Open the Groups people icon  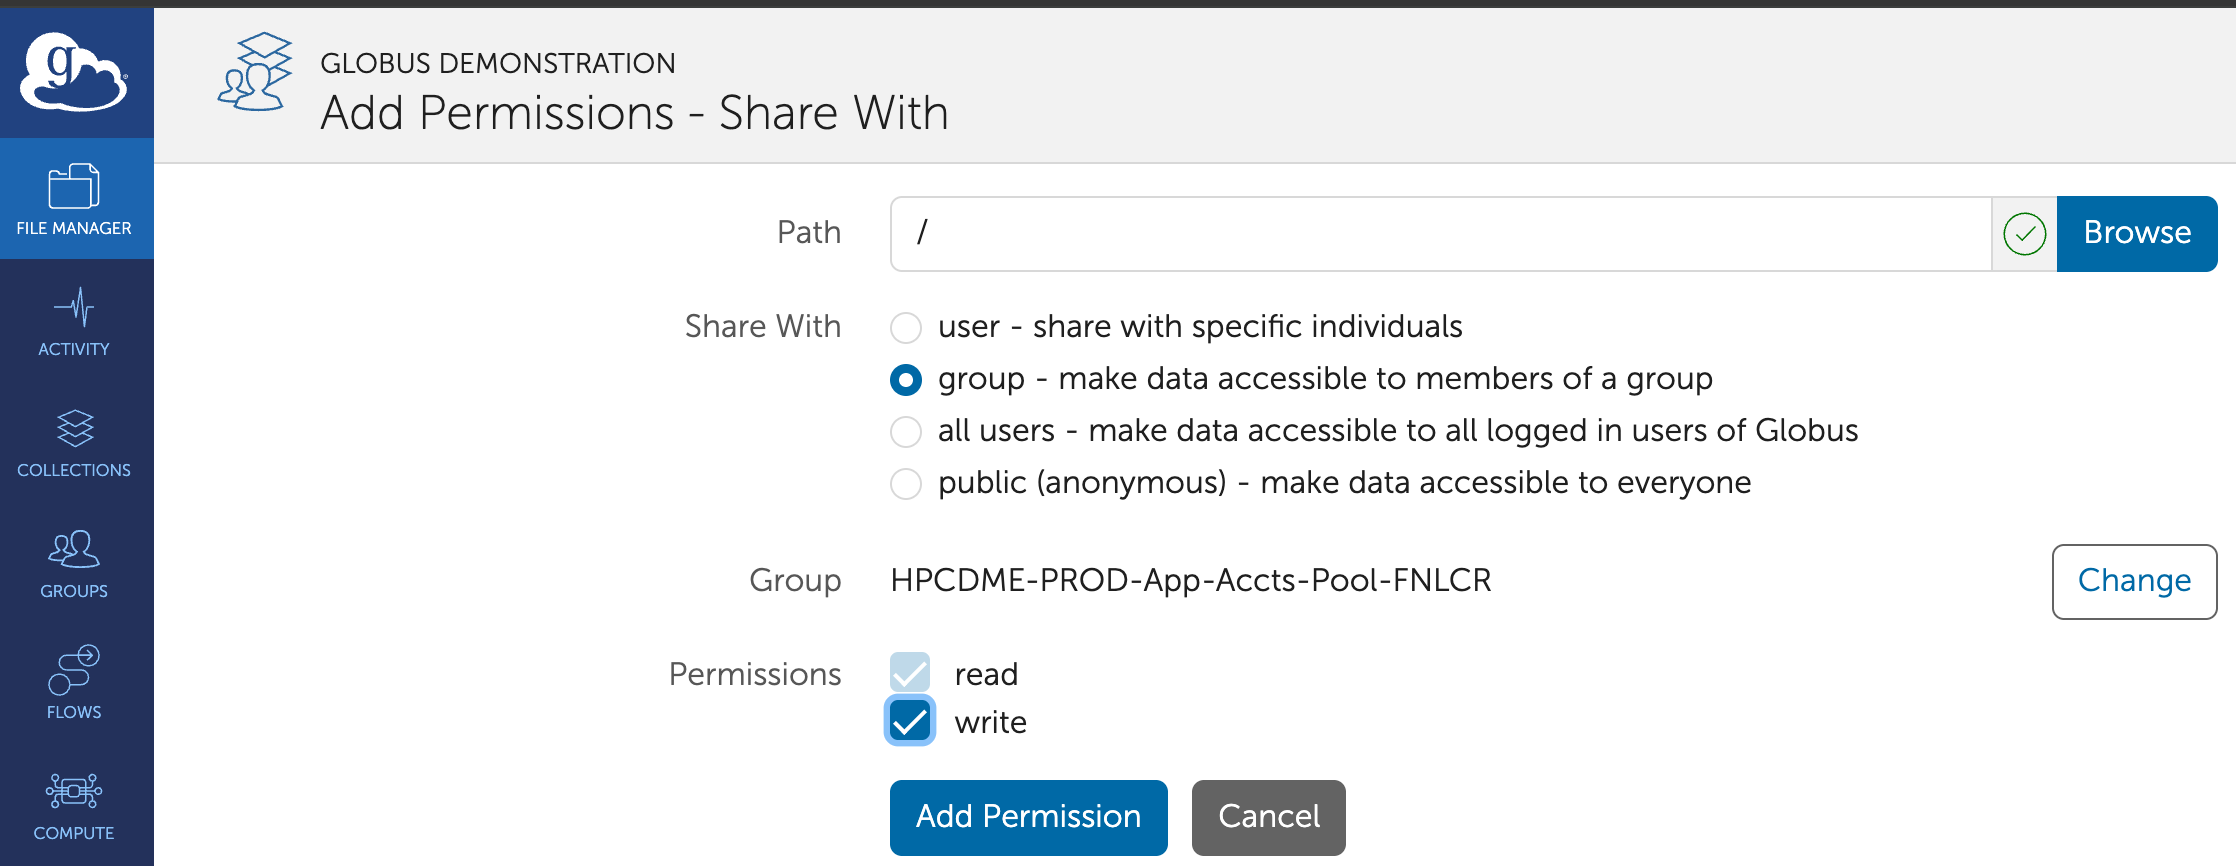[74, 550]
